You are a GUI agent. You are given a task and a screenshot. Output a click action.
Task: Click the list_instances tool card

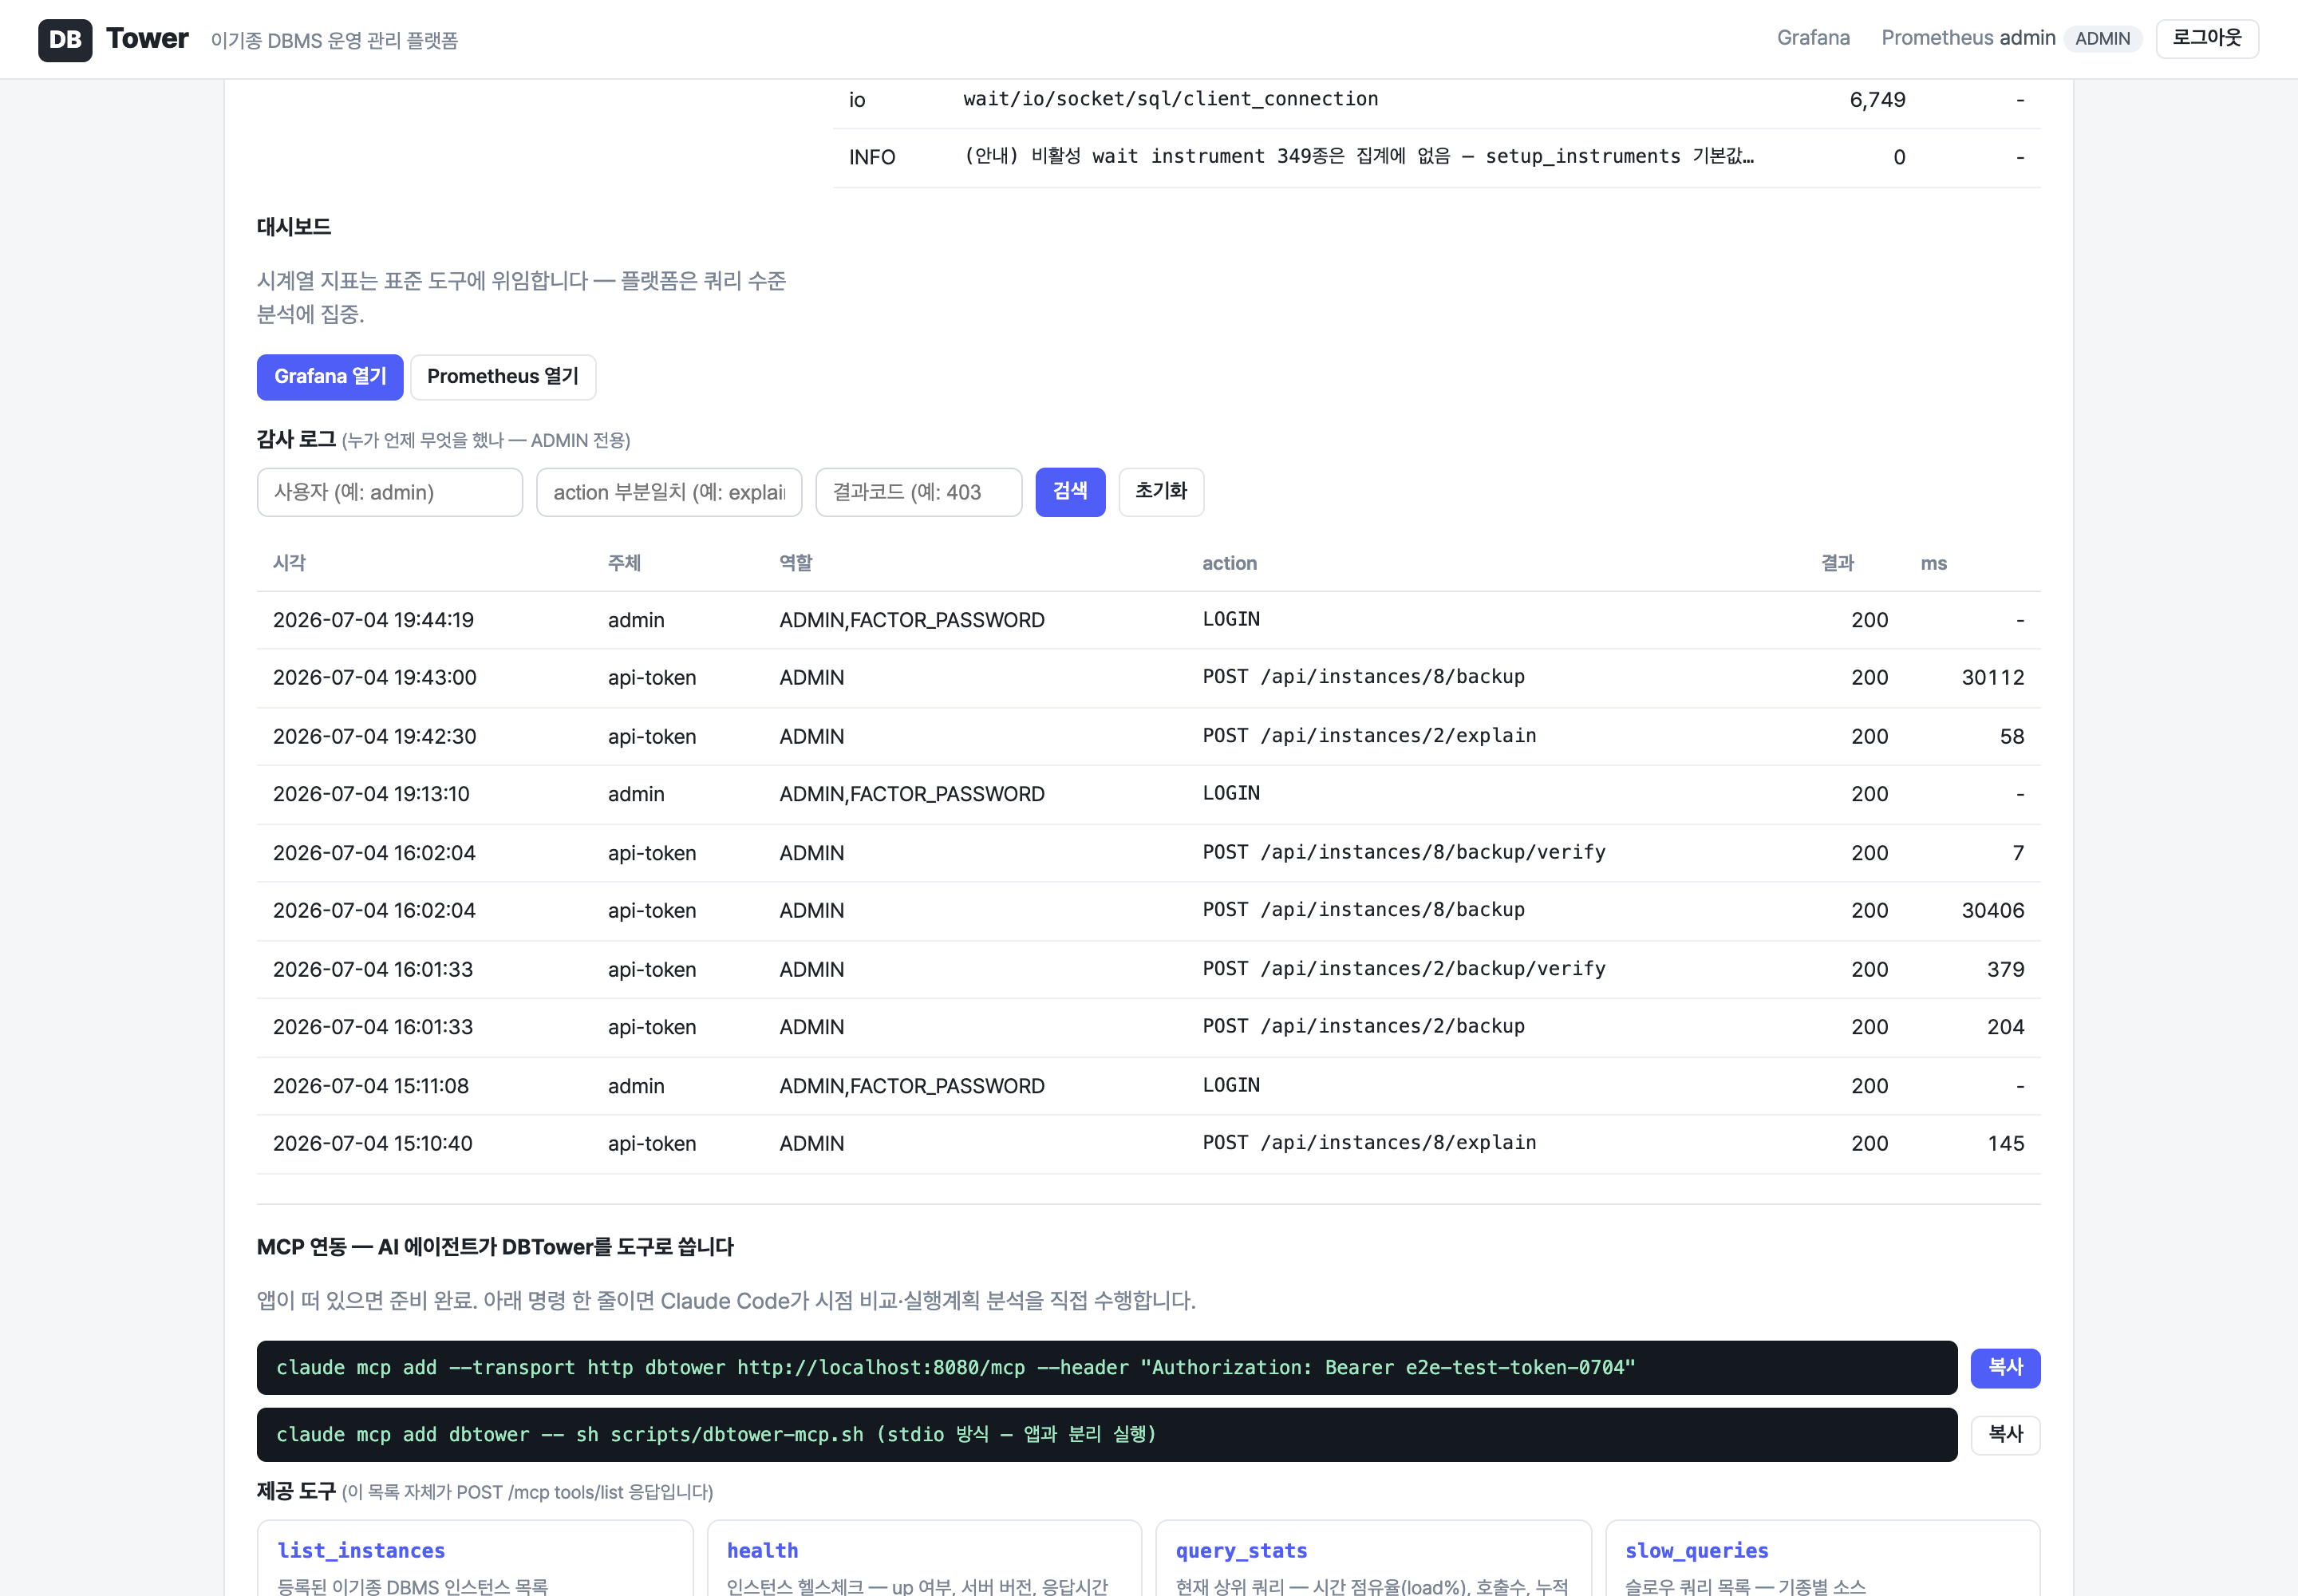pyautogui.click(x=474, y=1558)
